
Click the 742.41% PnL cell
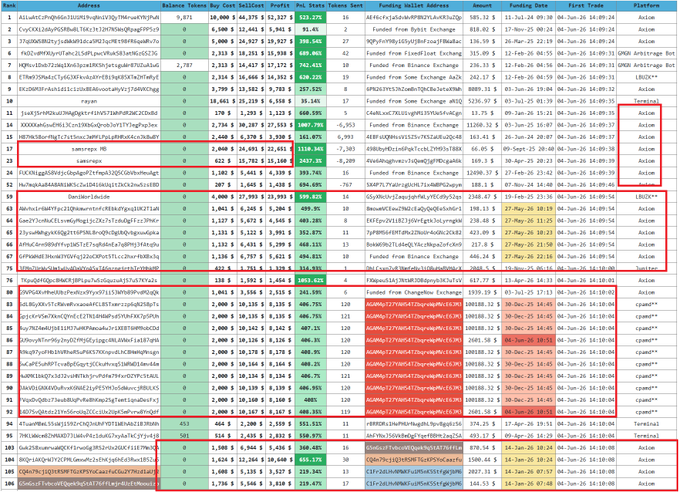[311, 65]
